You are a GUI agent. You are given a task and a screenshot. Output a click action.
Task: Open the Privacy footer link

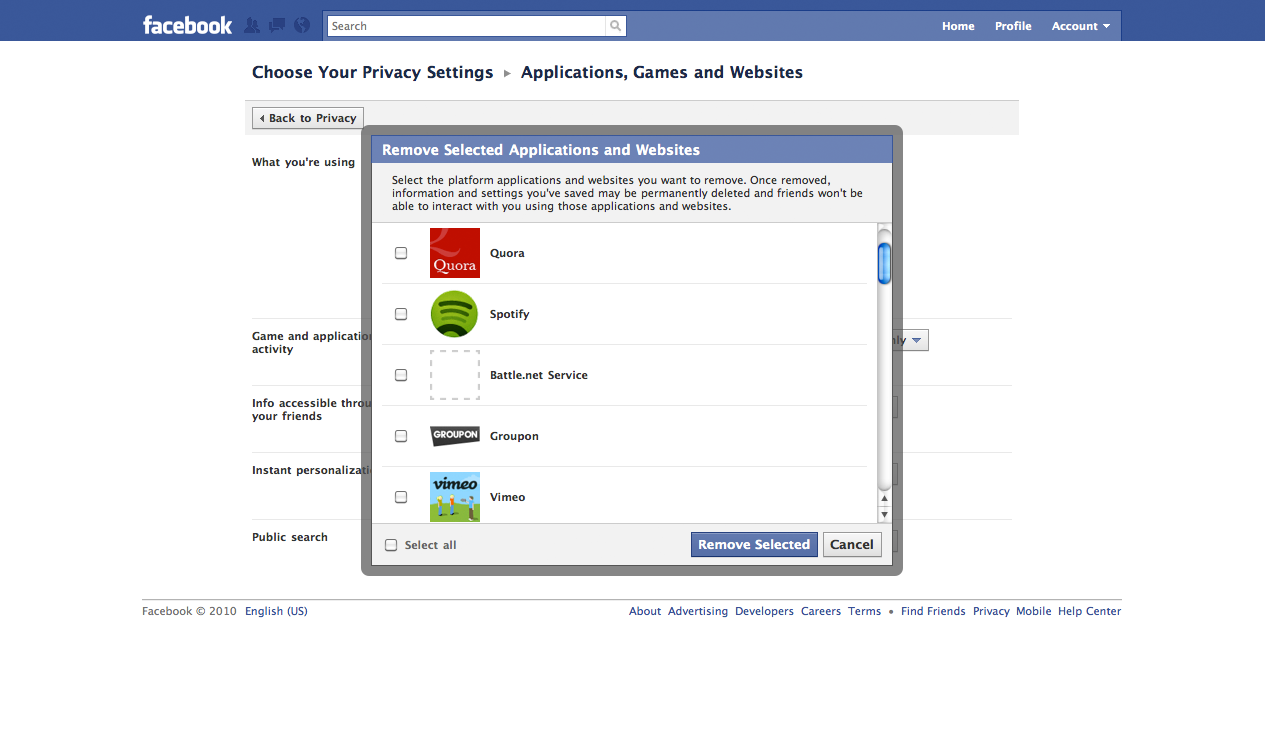[991, 611]
